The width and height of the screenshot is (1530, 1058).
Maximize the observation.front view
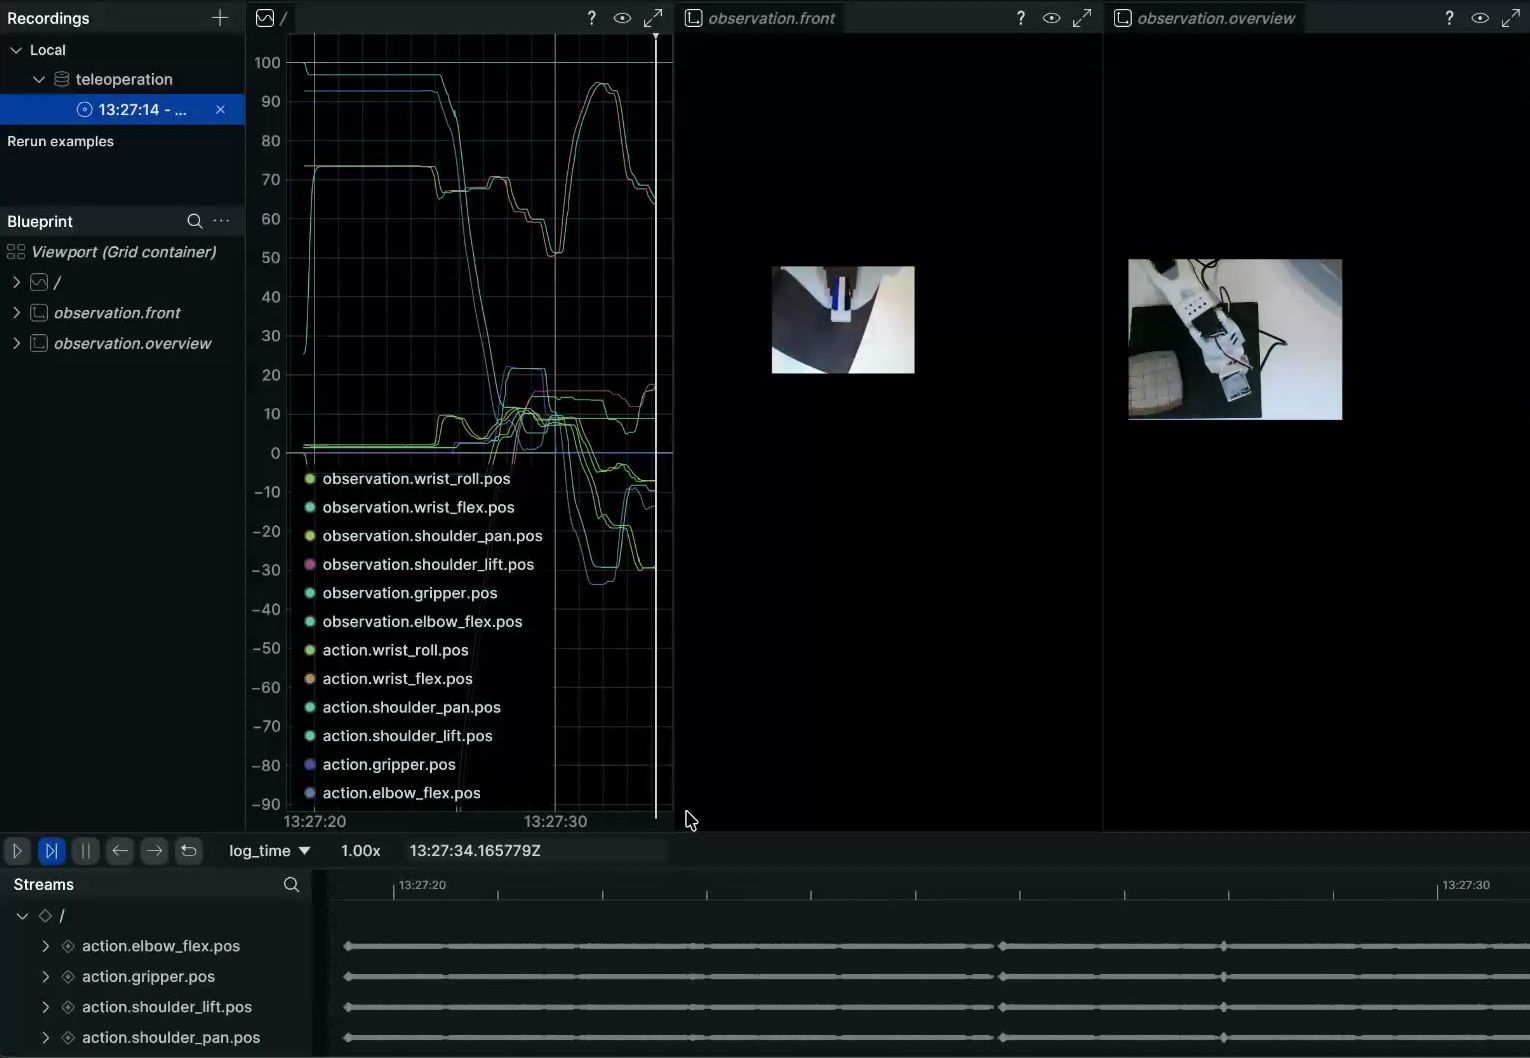click(1082, 18)
